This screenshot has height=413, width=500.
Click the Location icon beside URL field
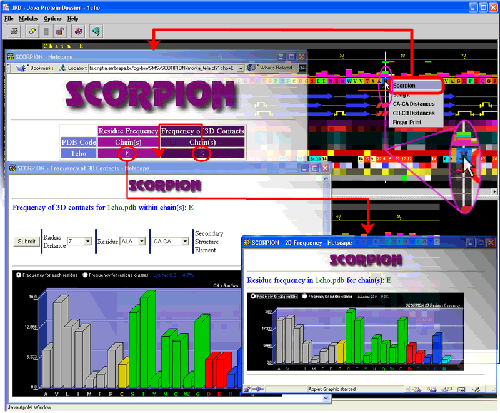pyautogui.click(x=63, y=68)
